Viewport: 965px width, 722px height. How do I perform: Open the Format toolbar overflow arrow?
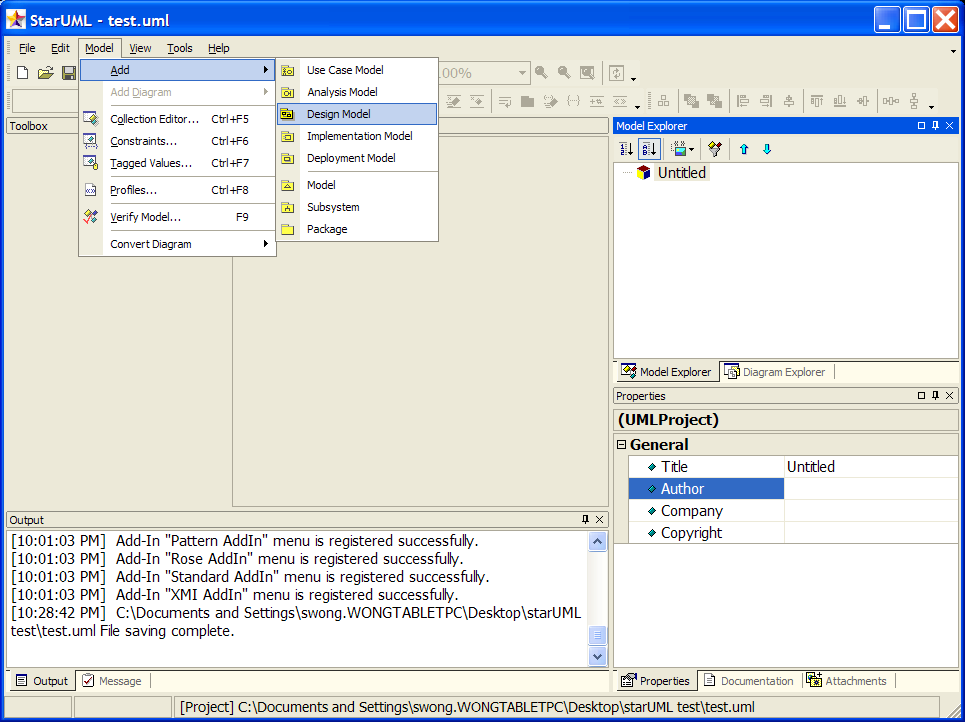tap(638, 107)
